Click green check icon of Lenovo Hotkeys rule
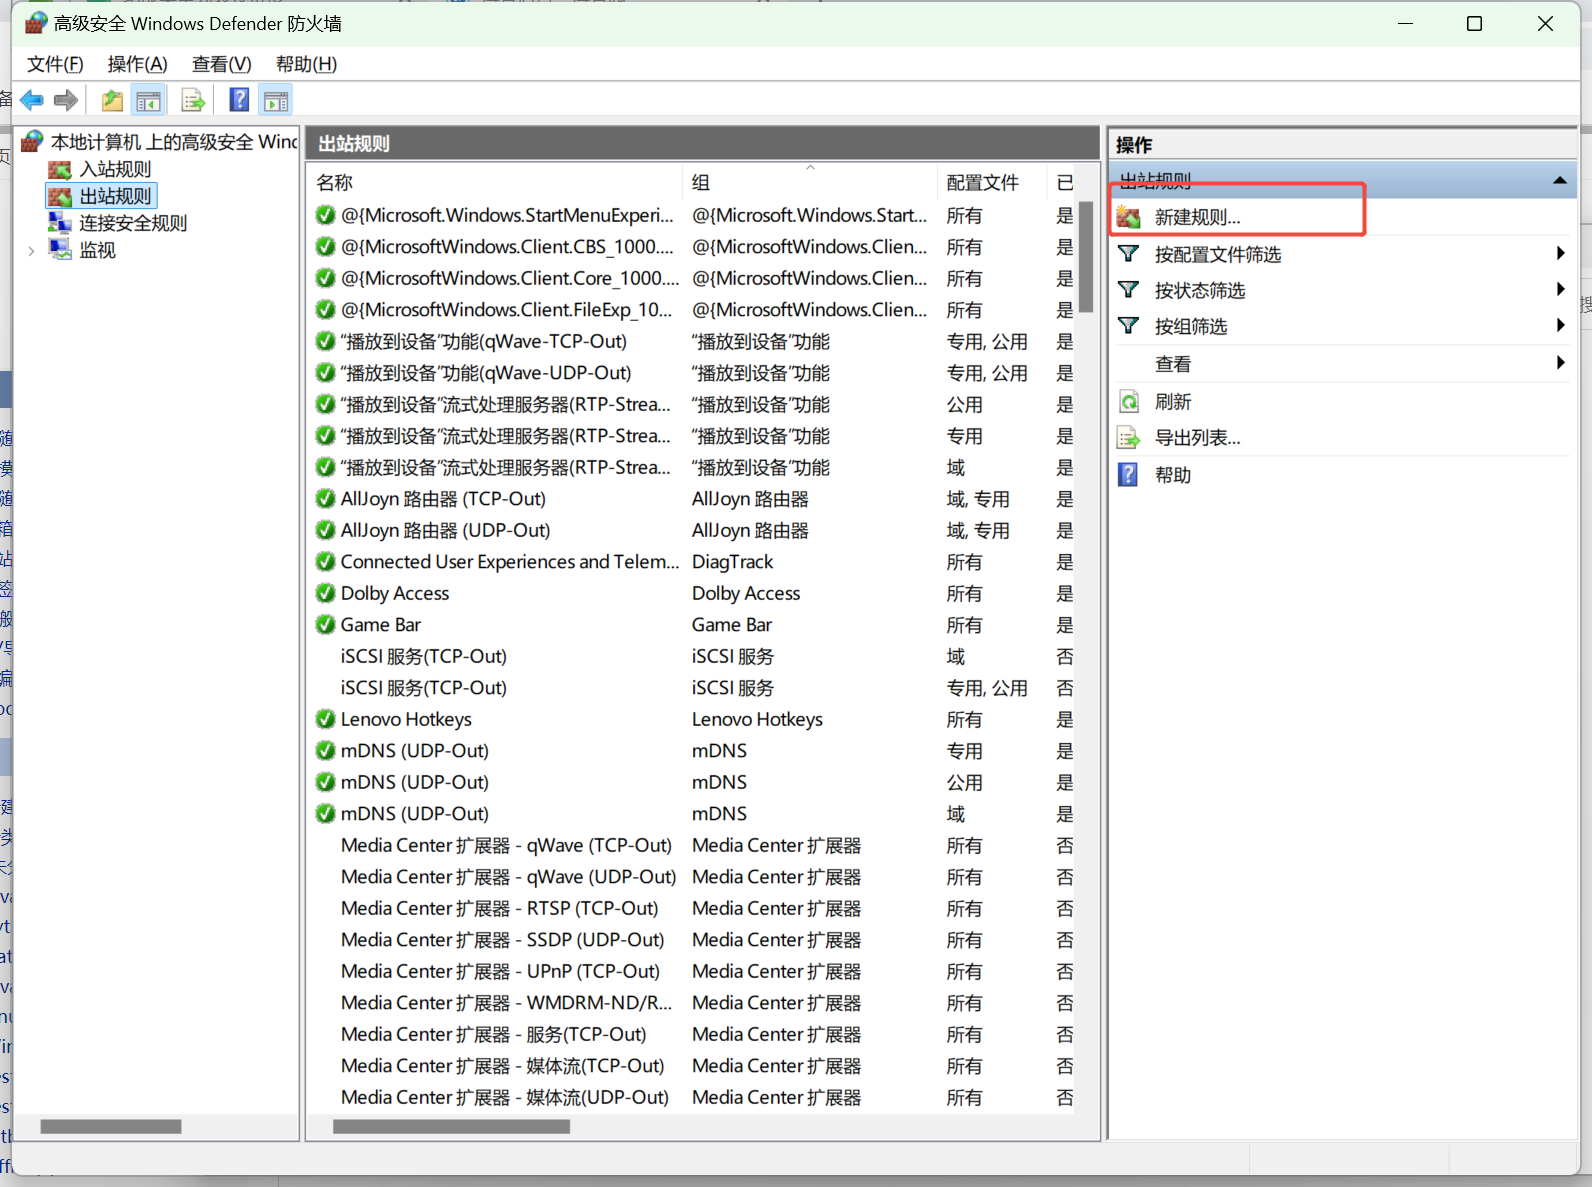 click(325, 719)
